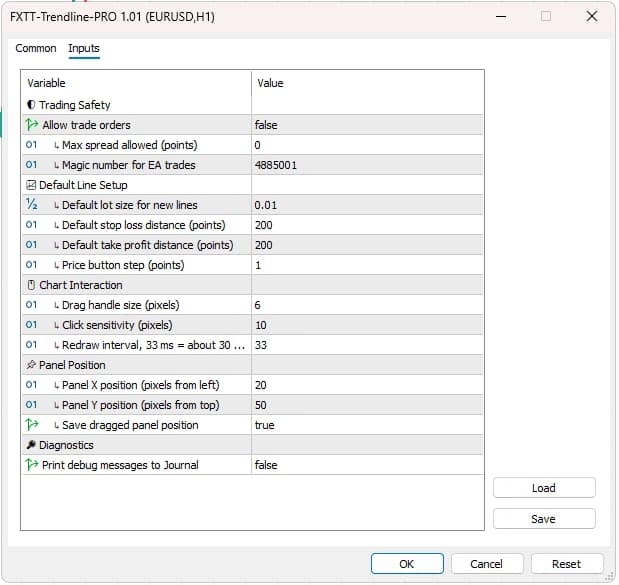
Task: Close the FXTT-Trendline-PRO dialog
Action: point(592,17)
